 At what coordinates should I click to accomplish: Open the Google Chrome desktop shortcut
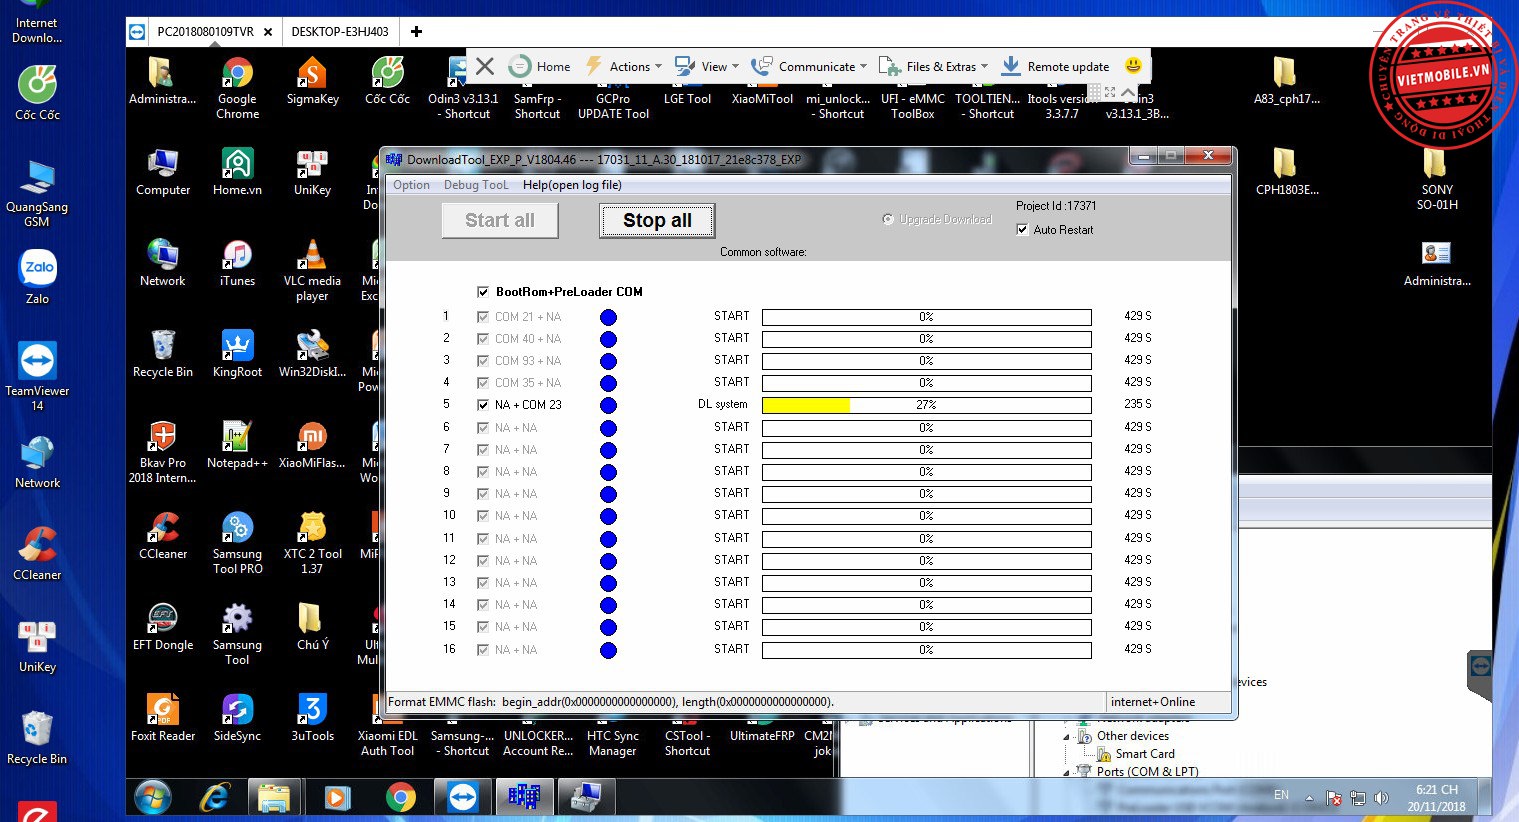coord(237,88)
